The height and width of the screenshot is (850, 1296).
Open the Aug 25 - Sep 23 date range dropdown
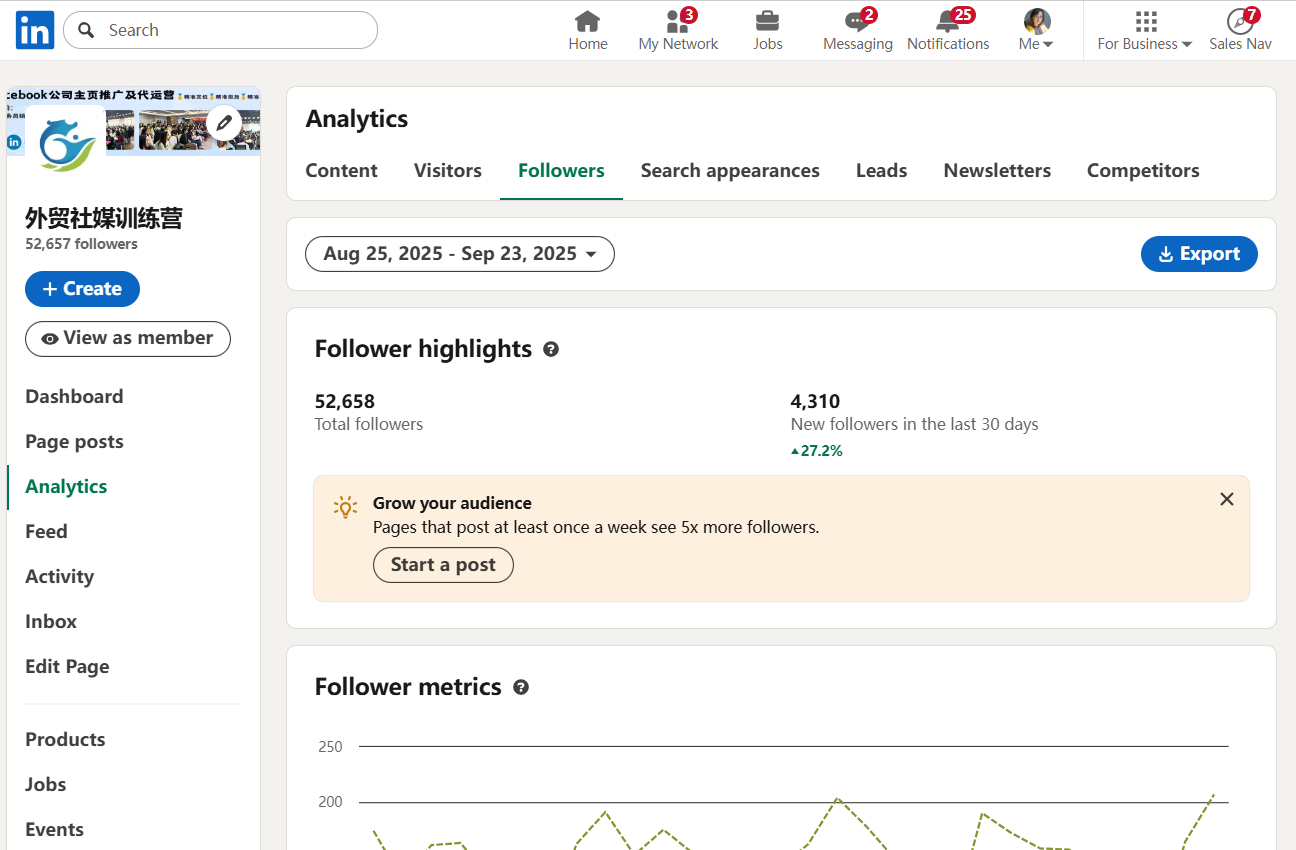click(460, 254)
